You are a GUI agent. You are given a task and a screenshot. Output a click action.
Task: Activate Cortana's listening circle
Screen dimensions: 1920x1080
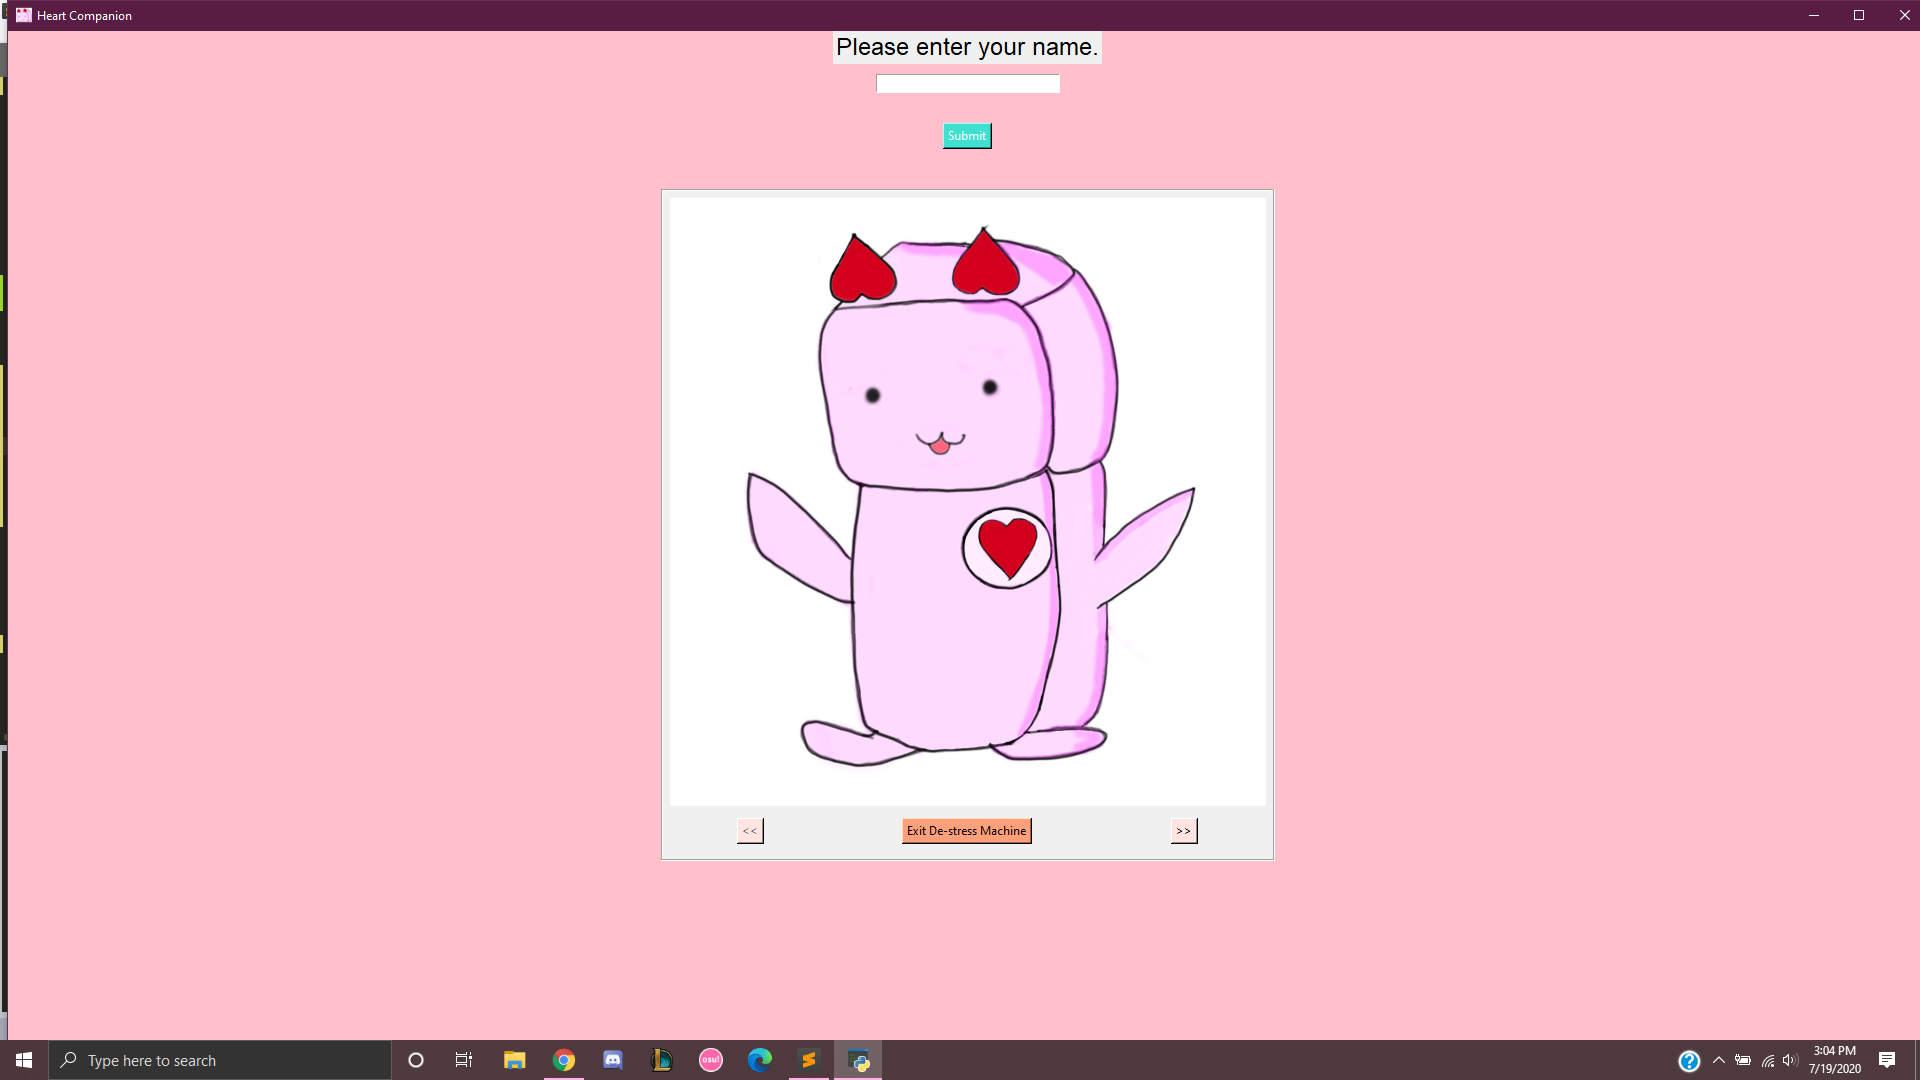pos(415,1059)
